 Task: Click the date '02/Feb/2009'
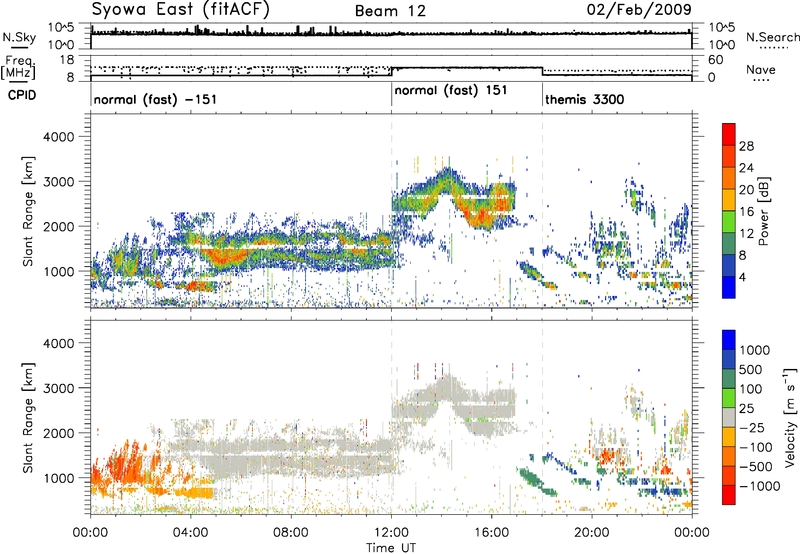tap(639, 9)
